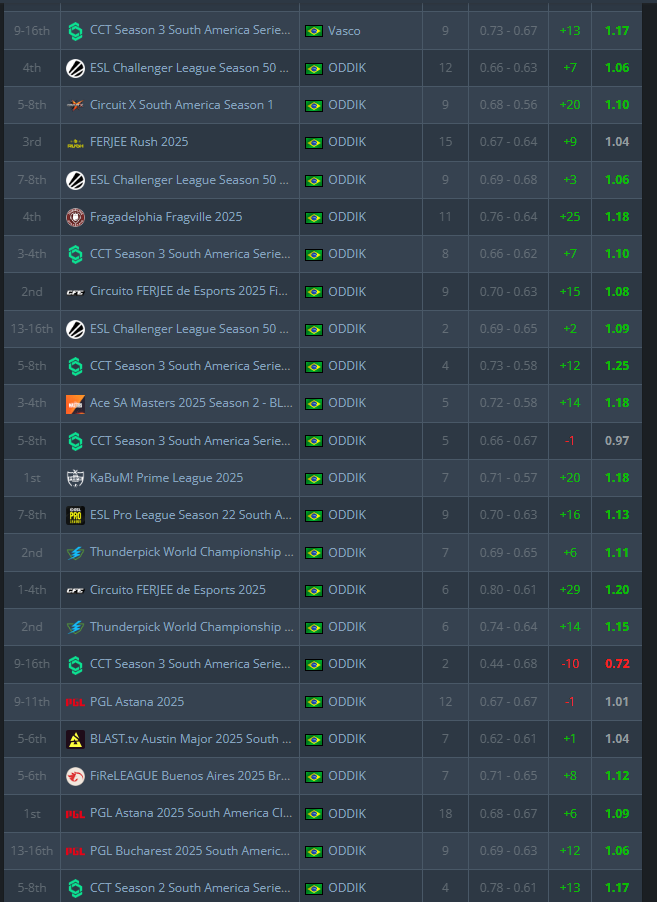The height and width of the screenshot is (902, 657).
Task: Open the Circuito FERJEE de Esports 2025 1-4th event
Action: pyautogui.click(x=178, y=590)
